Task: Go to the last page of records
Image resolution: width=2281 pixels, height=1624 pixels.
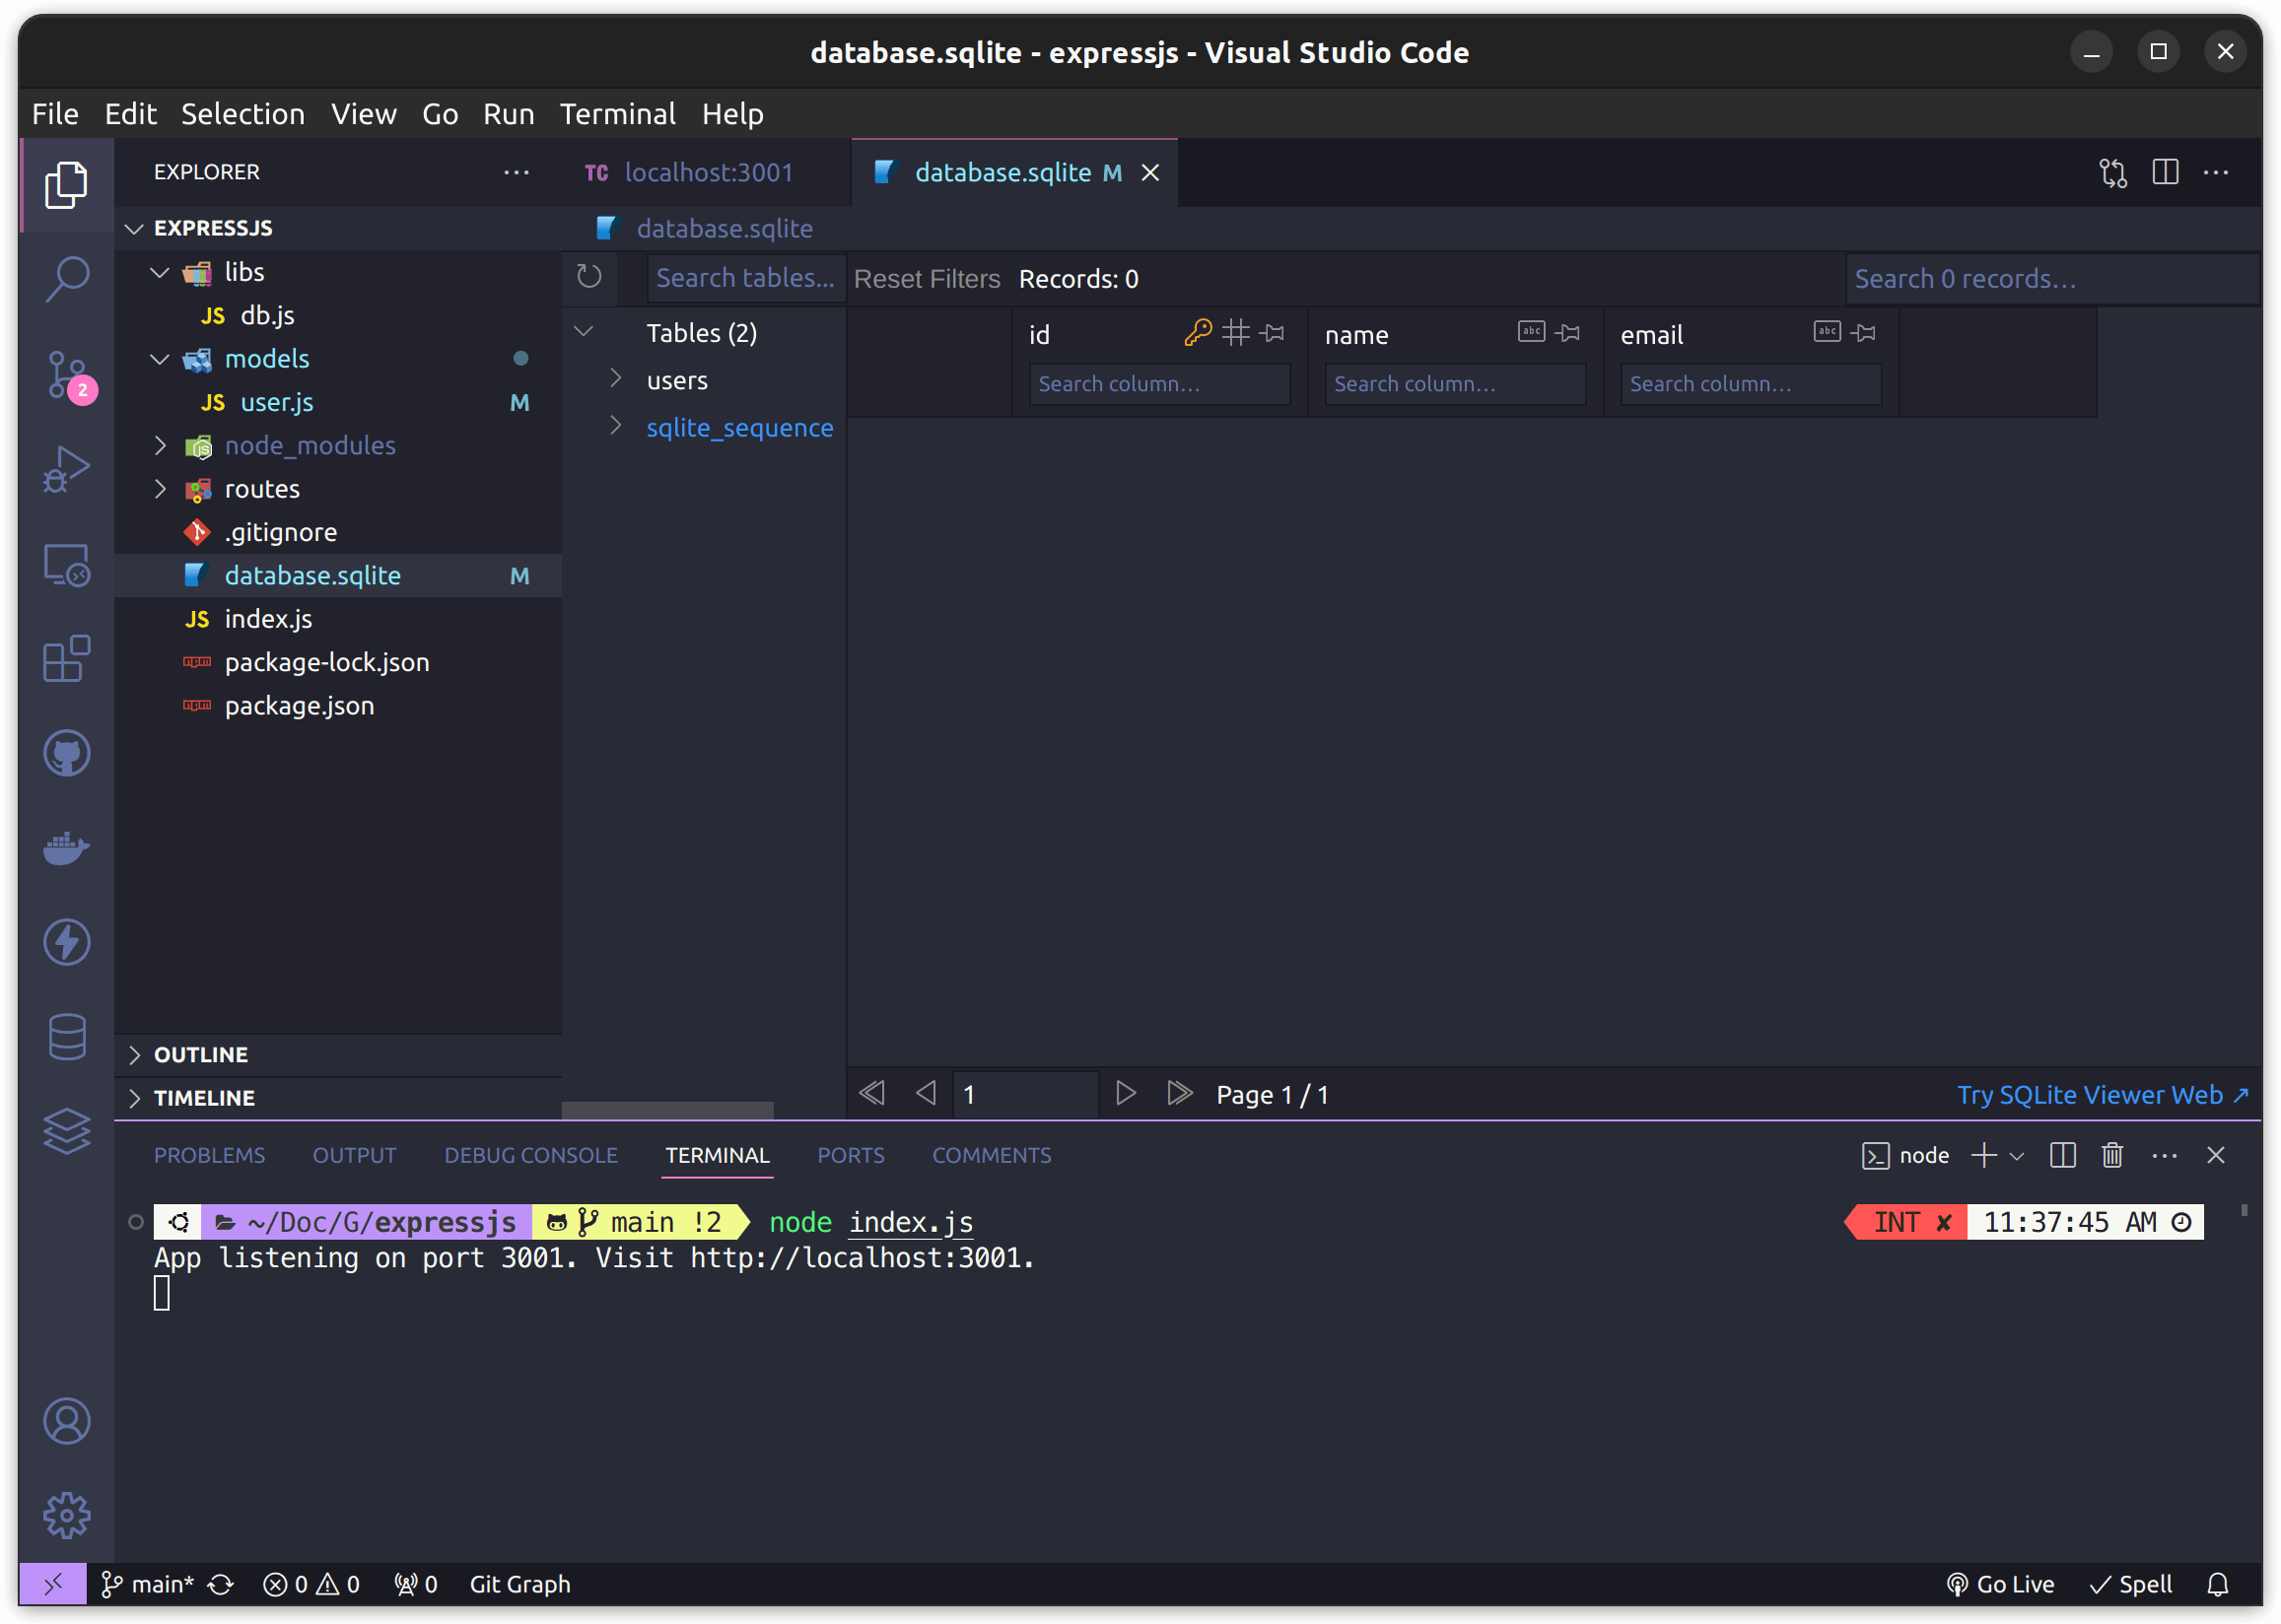Action: click(1179, 1093)
